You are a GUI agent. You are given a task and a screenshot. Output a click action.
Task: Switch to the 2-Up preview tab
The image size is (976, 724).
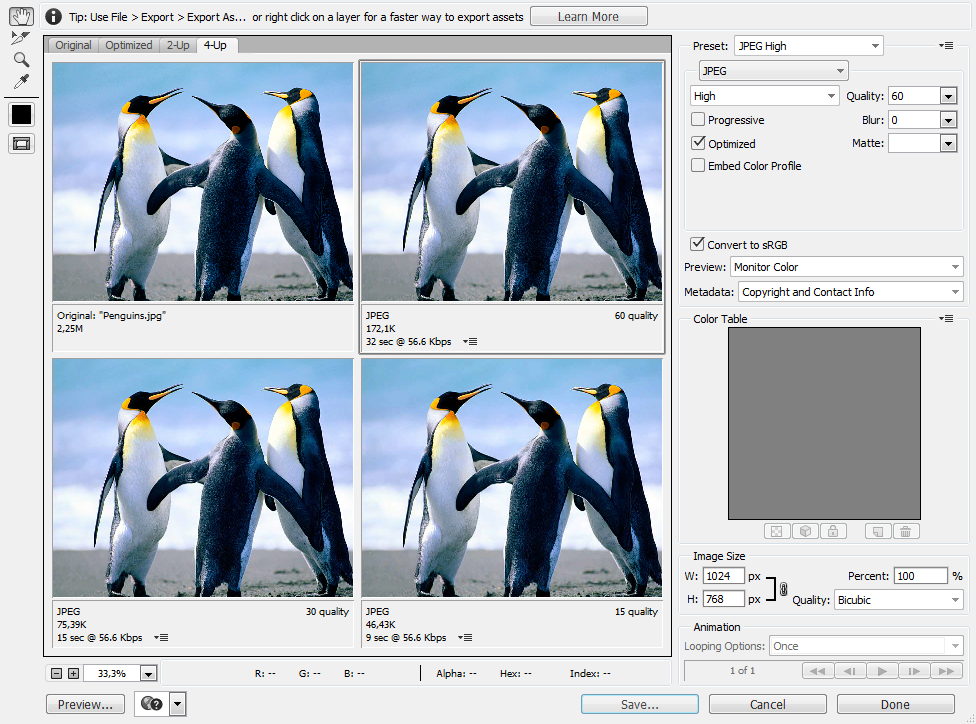[177, 45]
